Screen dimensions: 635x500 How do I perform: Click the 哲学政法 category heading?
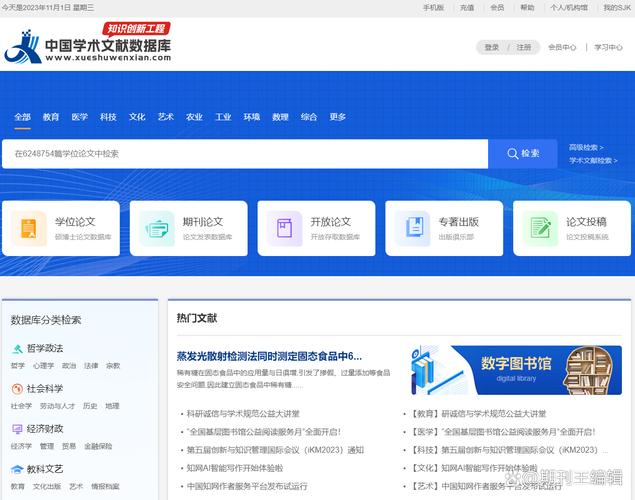pos(45,349)
